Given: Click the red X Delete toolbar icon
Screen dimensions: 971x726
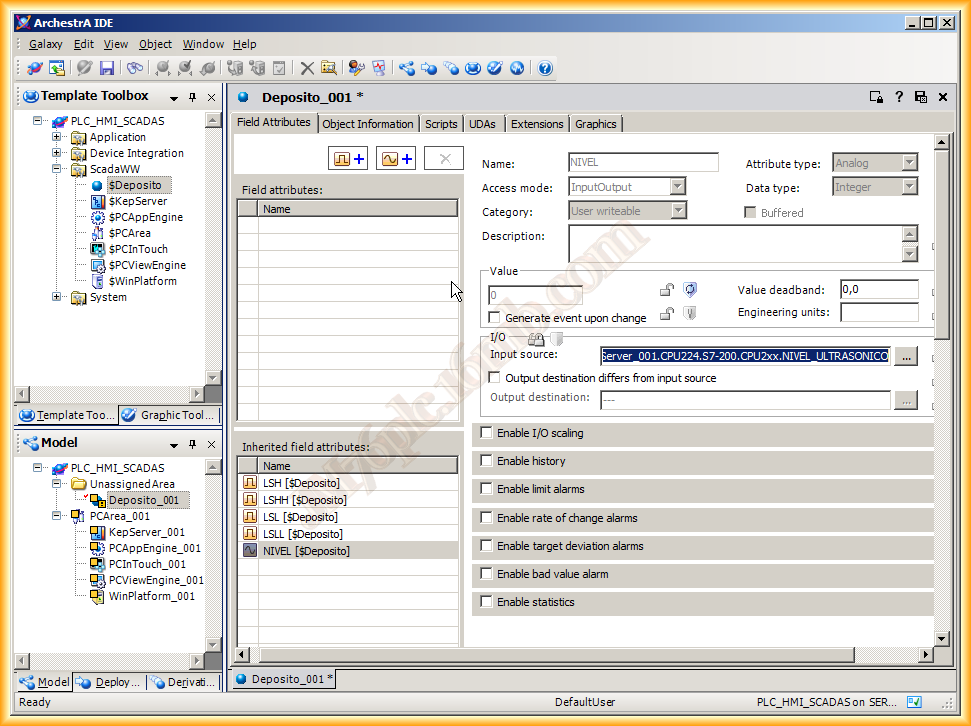Looking at the screenshot, I should point(307,68).
